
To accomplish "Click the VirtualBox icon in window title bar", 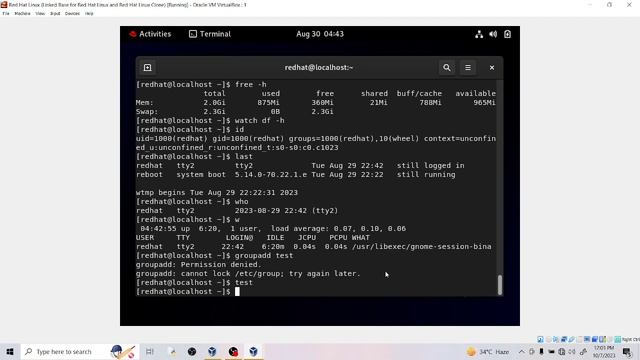I will [4, 4].
